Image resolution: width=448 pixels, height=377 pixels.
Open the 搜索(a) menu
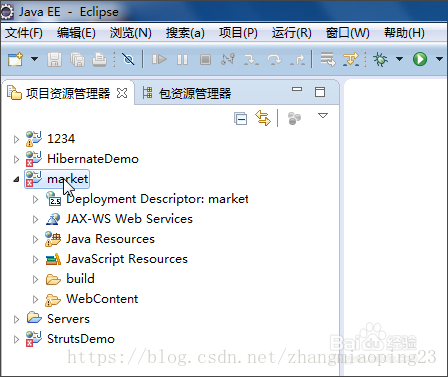[x=185, y=33]
